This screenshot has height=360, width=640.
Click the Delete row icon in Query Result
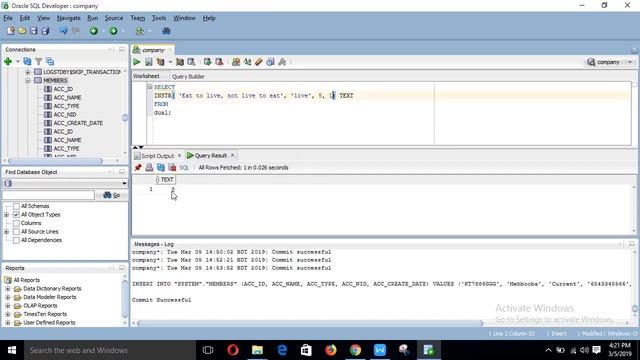(172, 167)
